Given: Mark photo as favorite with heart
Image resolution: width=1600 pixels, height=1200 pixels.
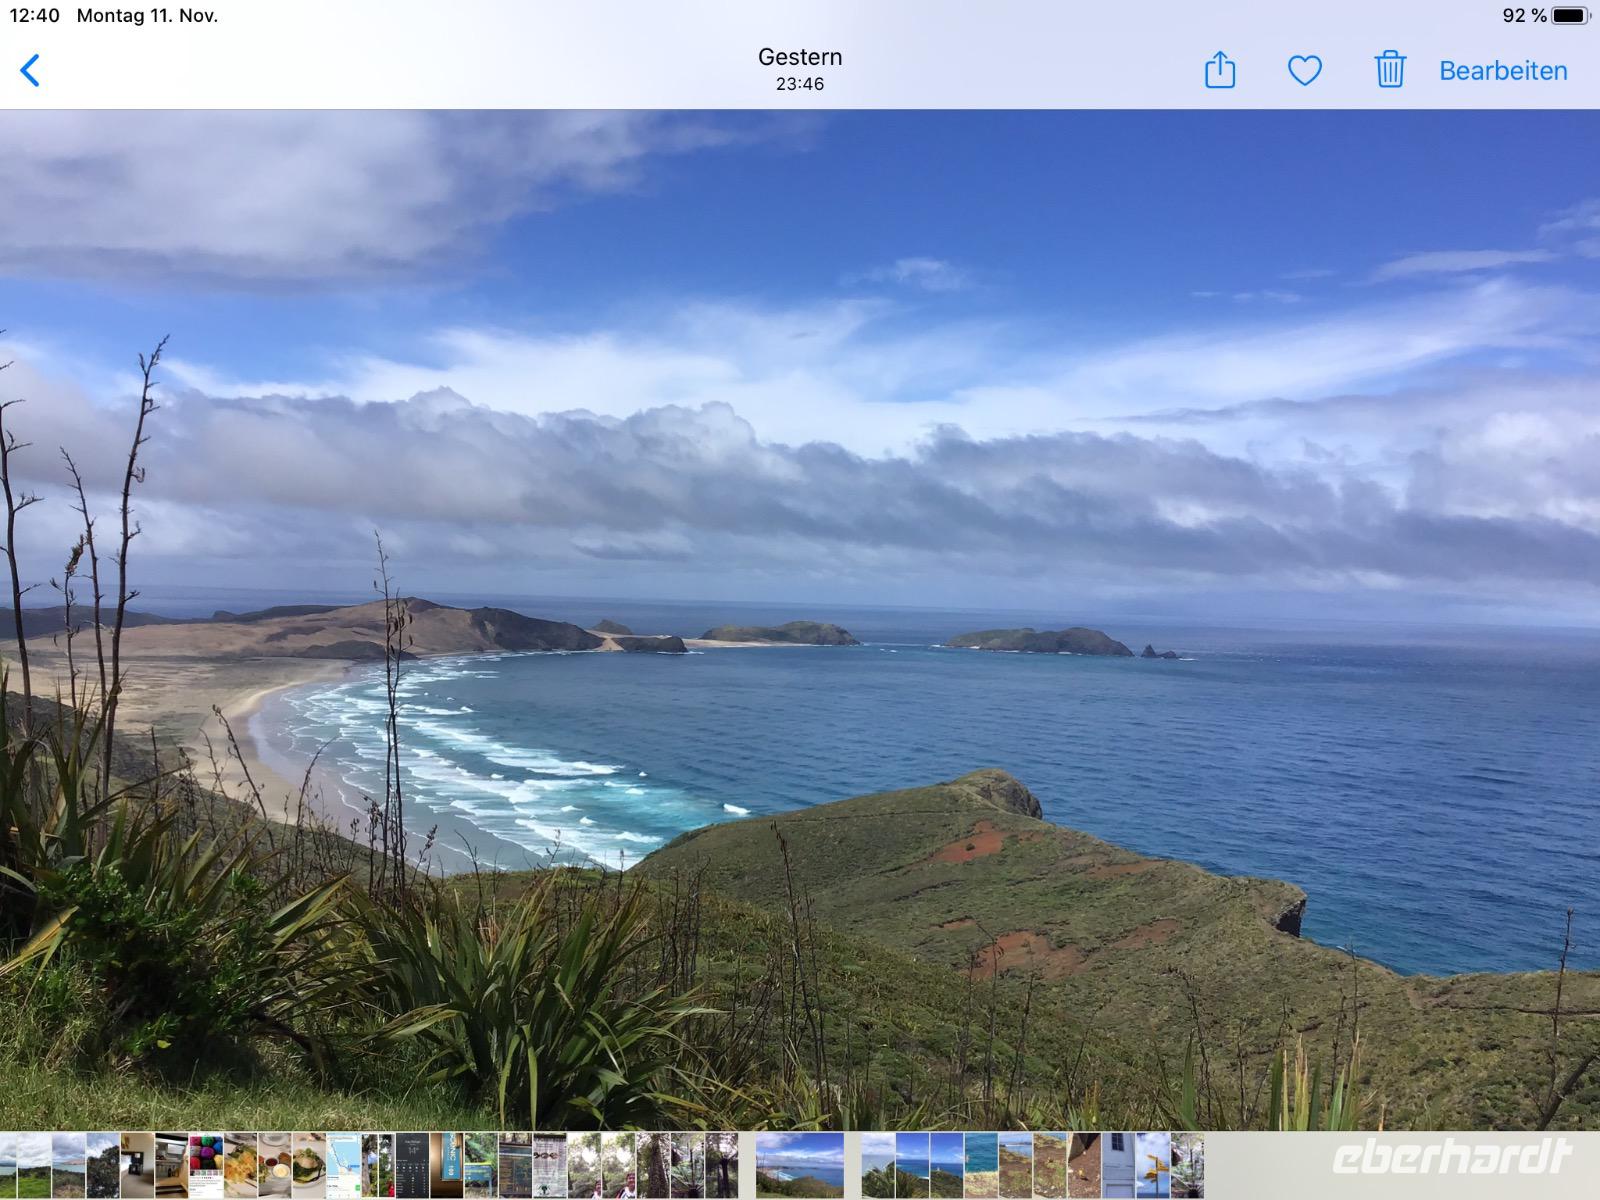Looking at the screenshot, I should coord(1304,71).
